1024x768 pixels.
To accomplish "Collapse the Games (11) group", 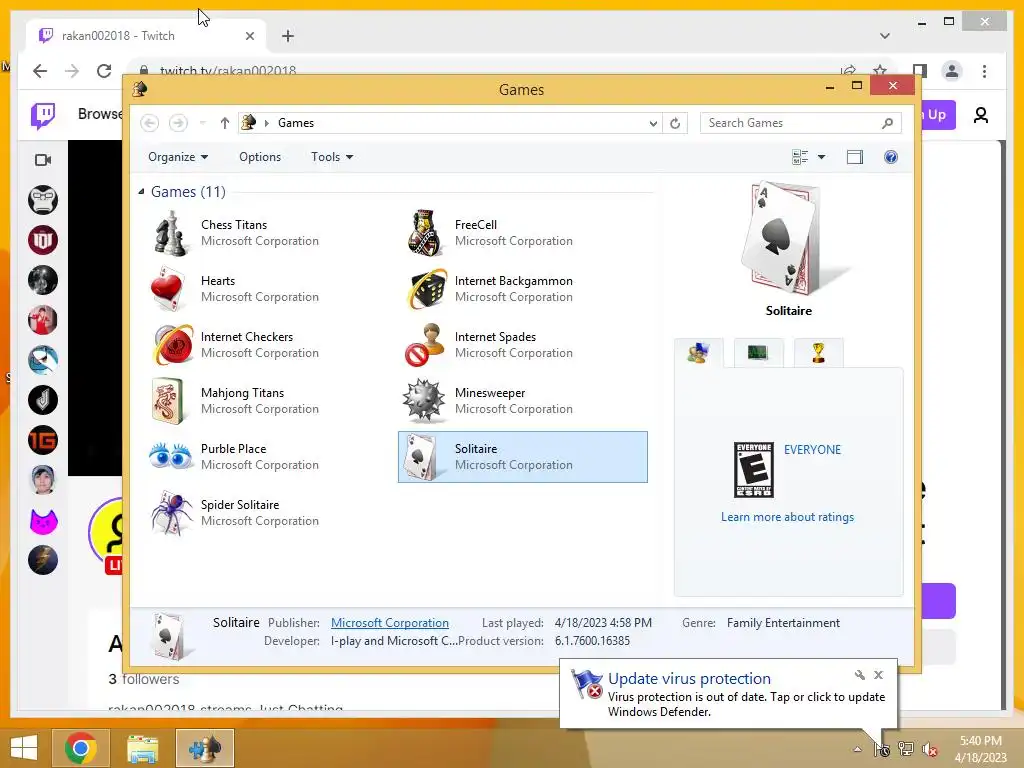I will [141, 191].
